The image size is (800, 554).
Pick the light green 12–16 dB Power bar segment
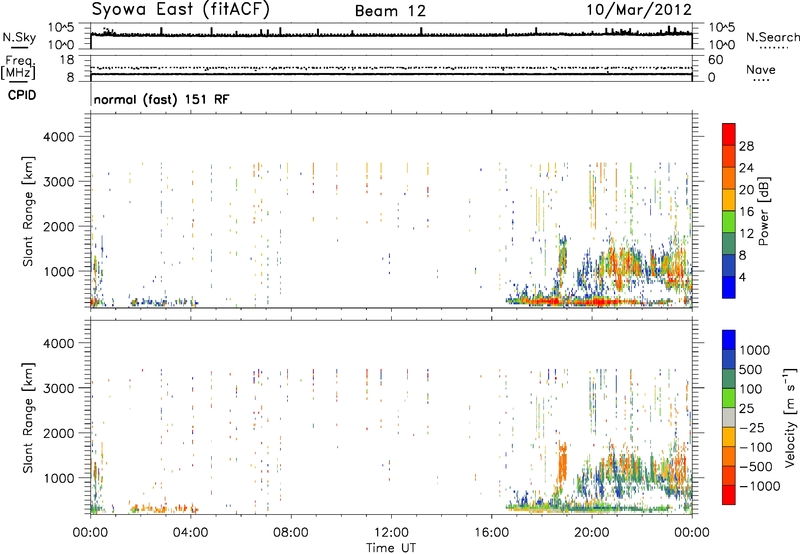pos(729,221)
